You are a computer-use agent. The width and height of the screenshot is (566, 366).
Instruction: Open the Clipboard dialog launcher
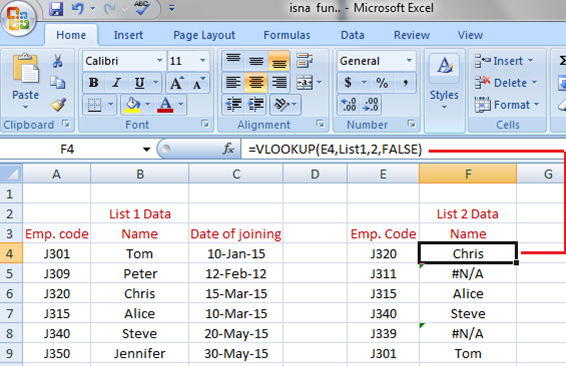[x=66, y=124]
